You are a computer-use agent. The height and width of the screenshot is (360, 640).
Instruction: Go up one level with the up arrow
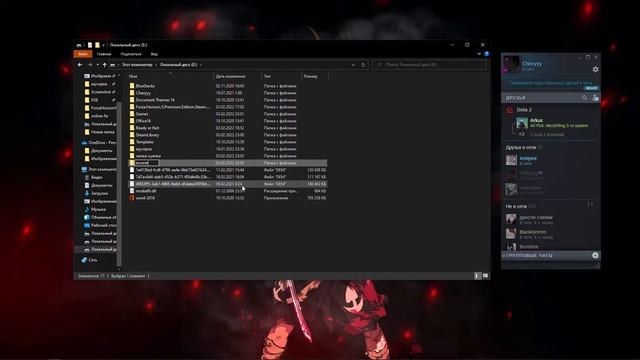coord(104,64)
